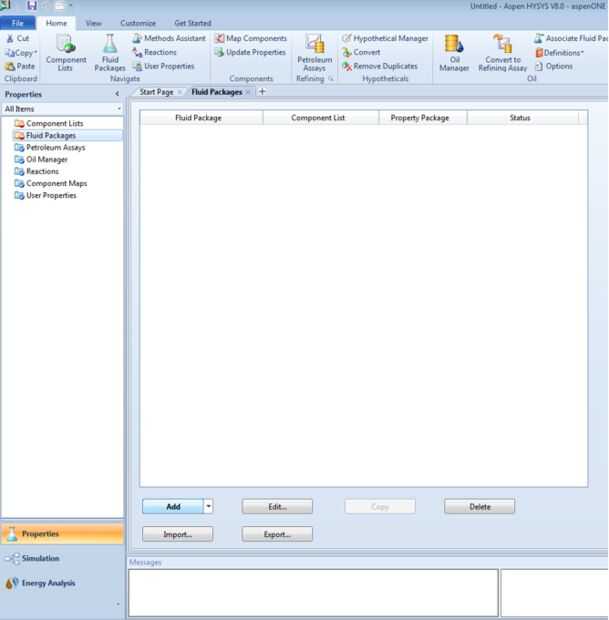Click the Fluid Package column header
The image size is (609, 620).
201,118
